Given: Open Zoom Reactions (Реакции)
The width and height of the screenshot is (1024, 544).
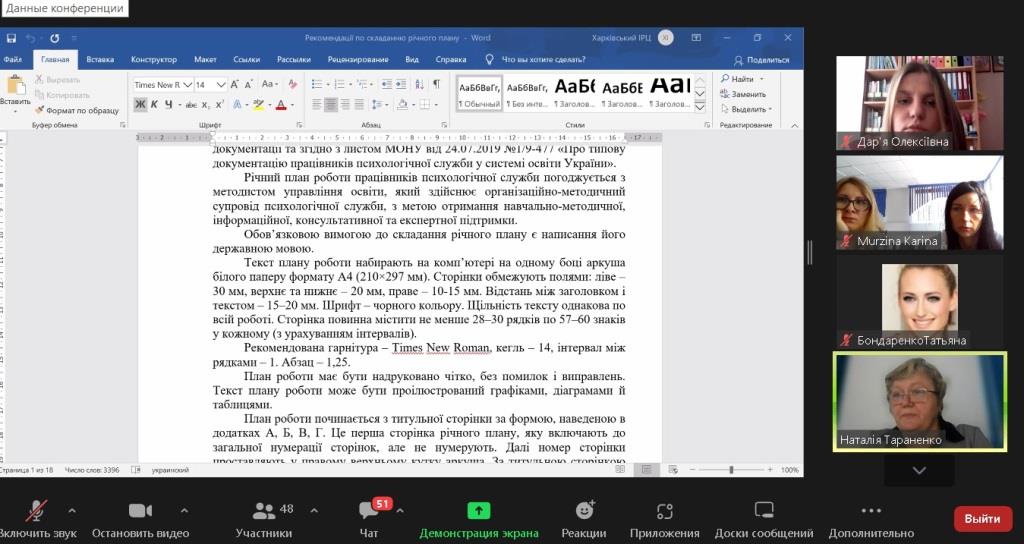Looking at the screenshot, I should pyautogui.click(x=584, y=520).
